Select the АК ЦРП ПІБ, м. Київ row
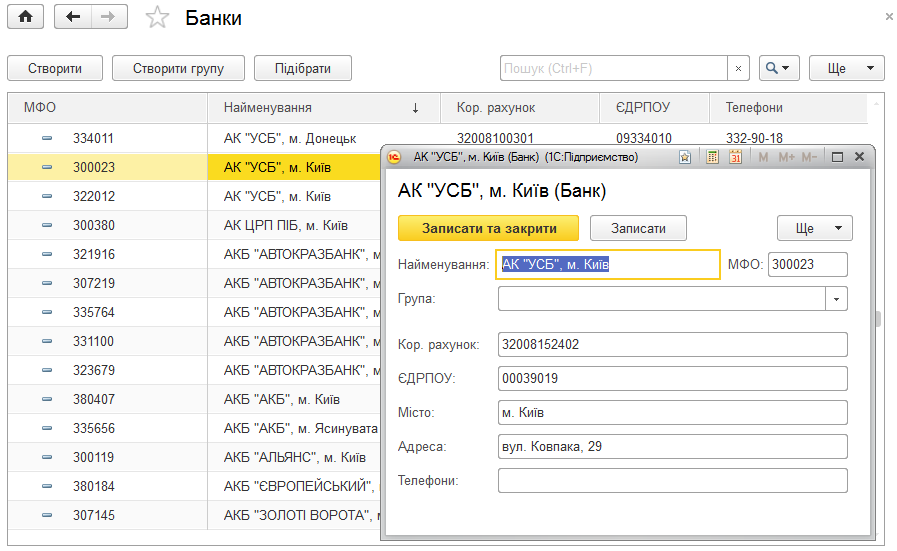This screenshot has width=897, height=551. [x=195, y=225]
